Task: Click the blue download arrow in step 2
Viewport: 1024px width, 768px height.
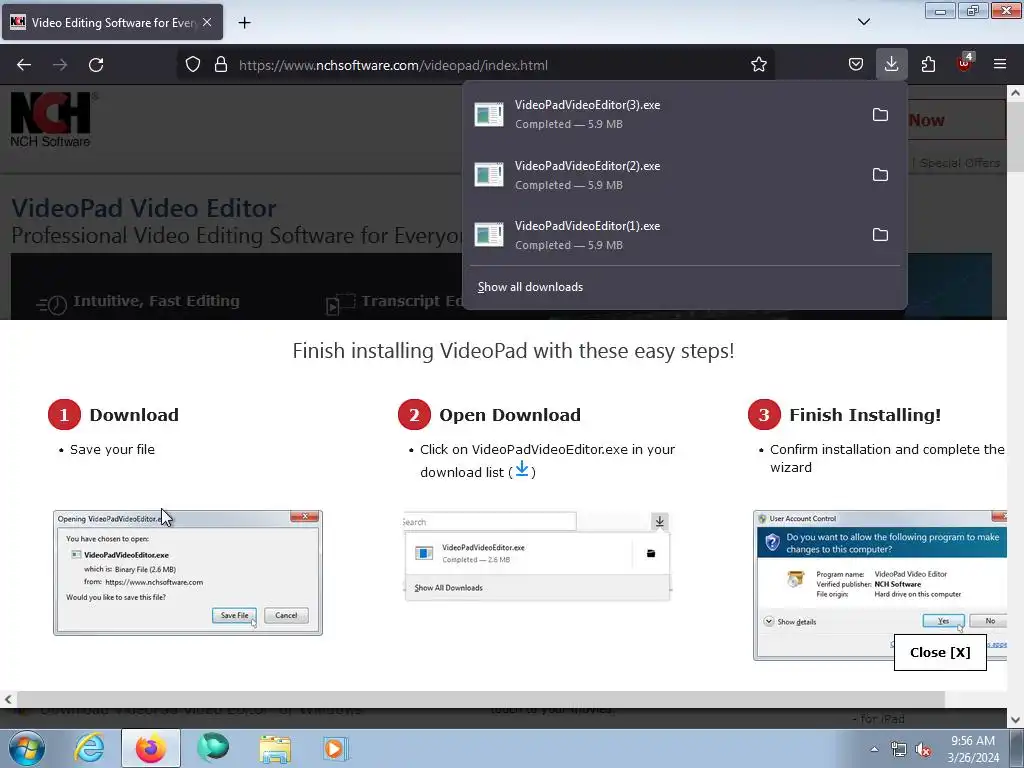Action: (522, 469)
